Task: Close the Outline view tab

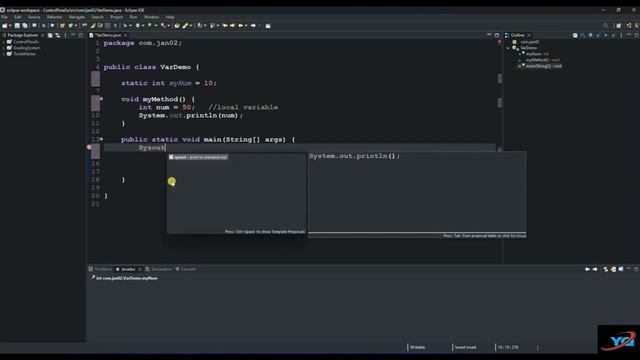Action: 529,35
